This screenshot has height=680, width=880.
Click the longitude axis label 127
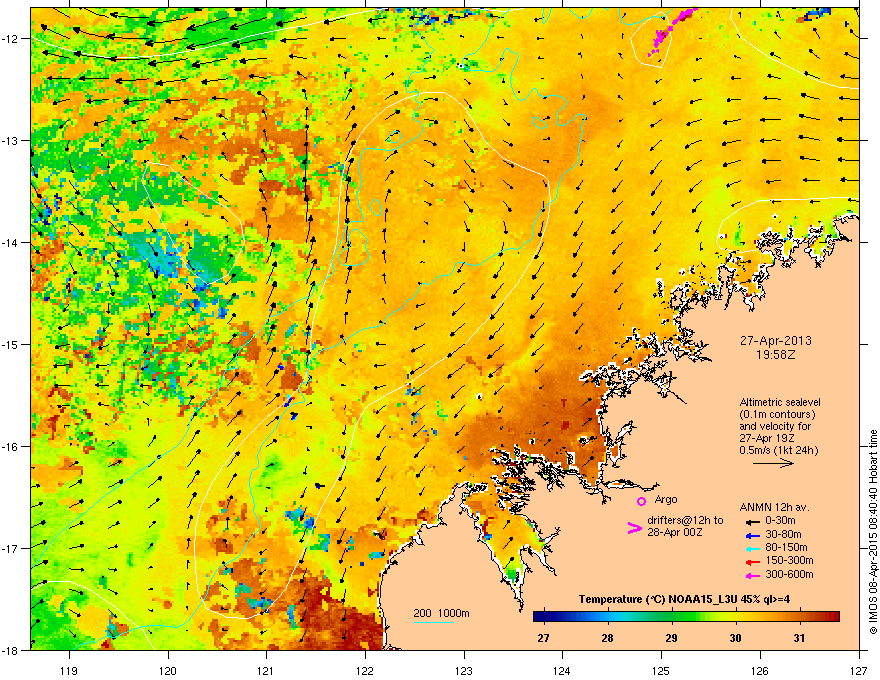tap(859, 670)
